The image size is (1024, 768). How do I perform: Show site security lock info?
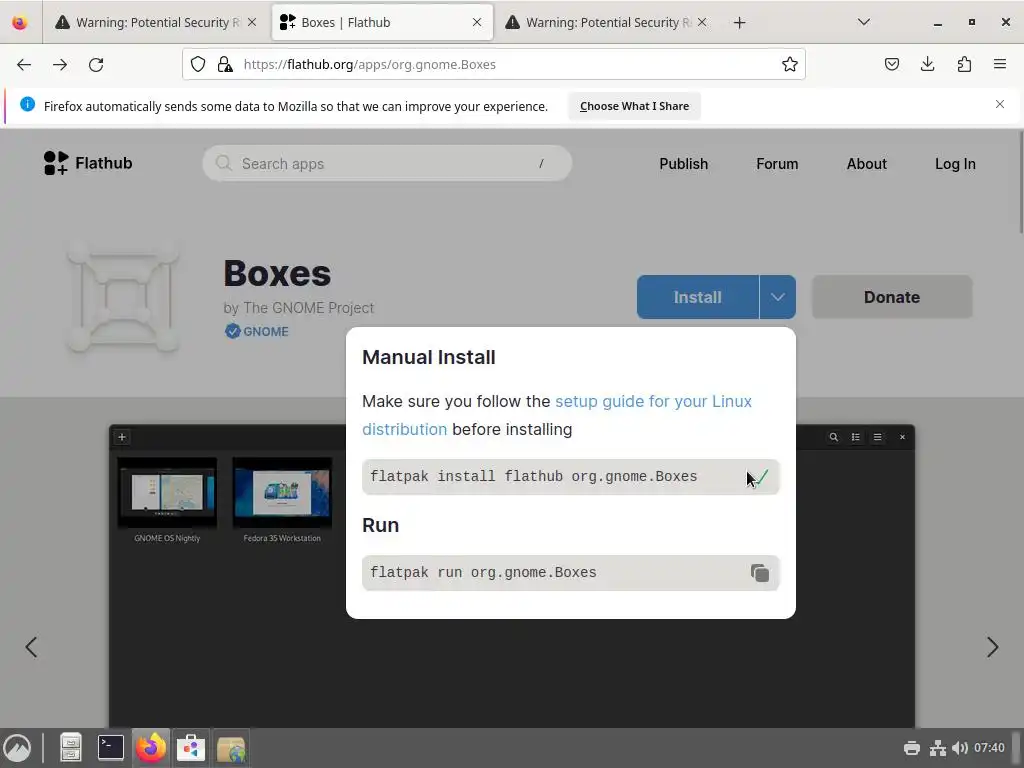pyautogui.click(x=225, y=64)
